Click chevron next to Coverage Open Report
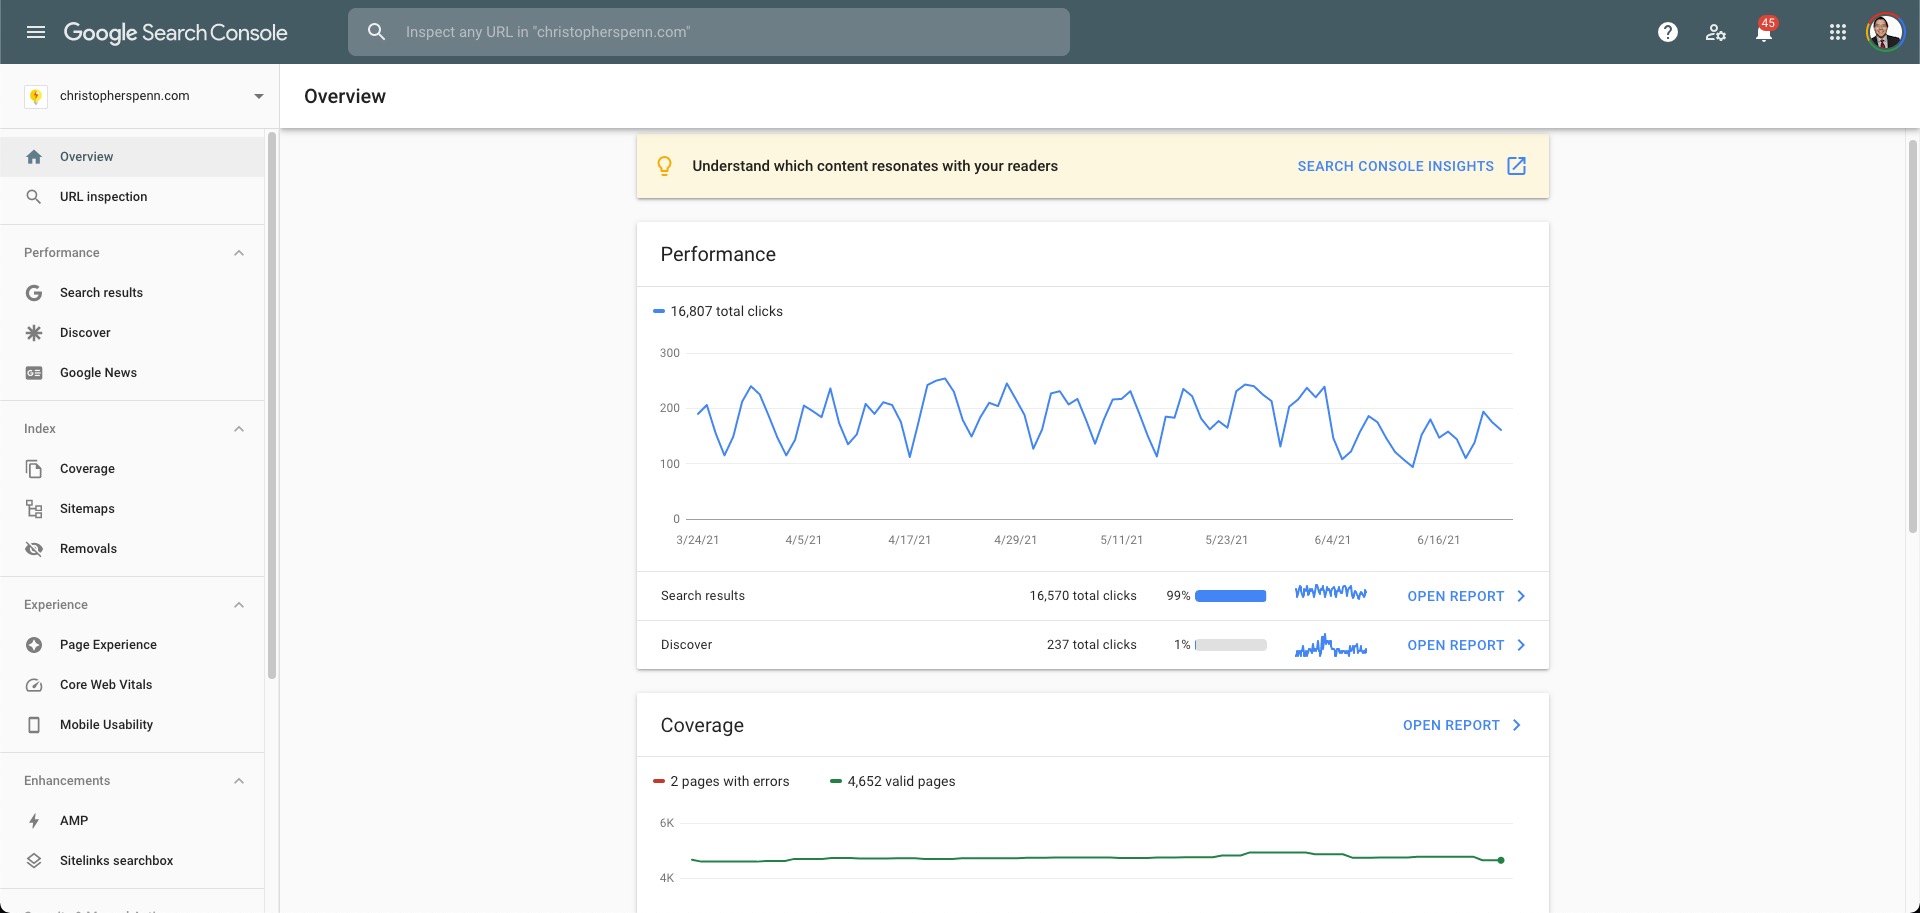 (1517, 725)
